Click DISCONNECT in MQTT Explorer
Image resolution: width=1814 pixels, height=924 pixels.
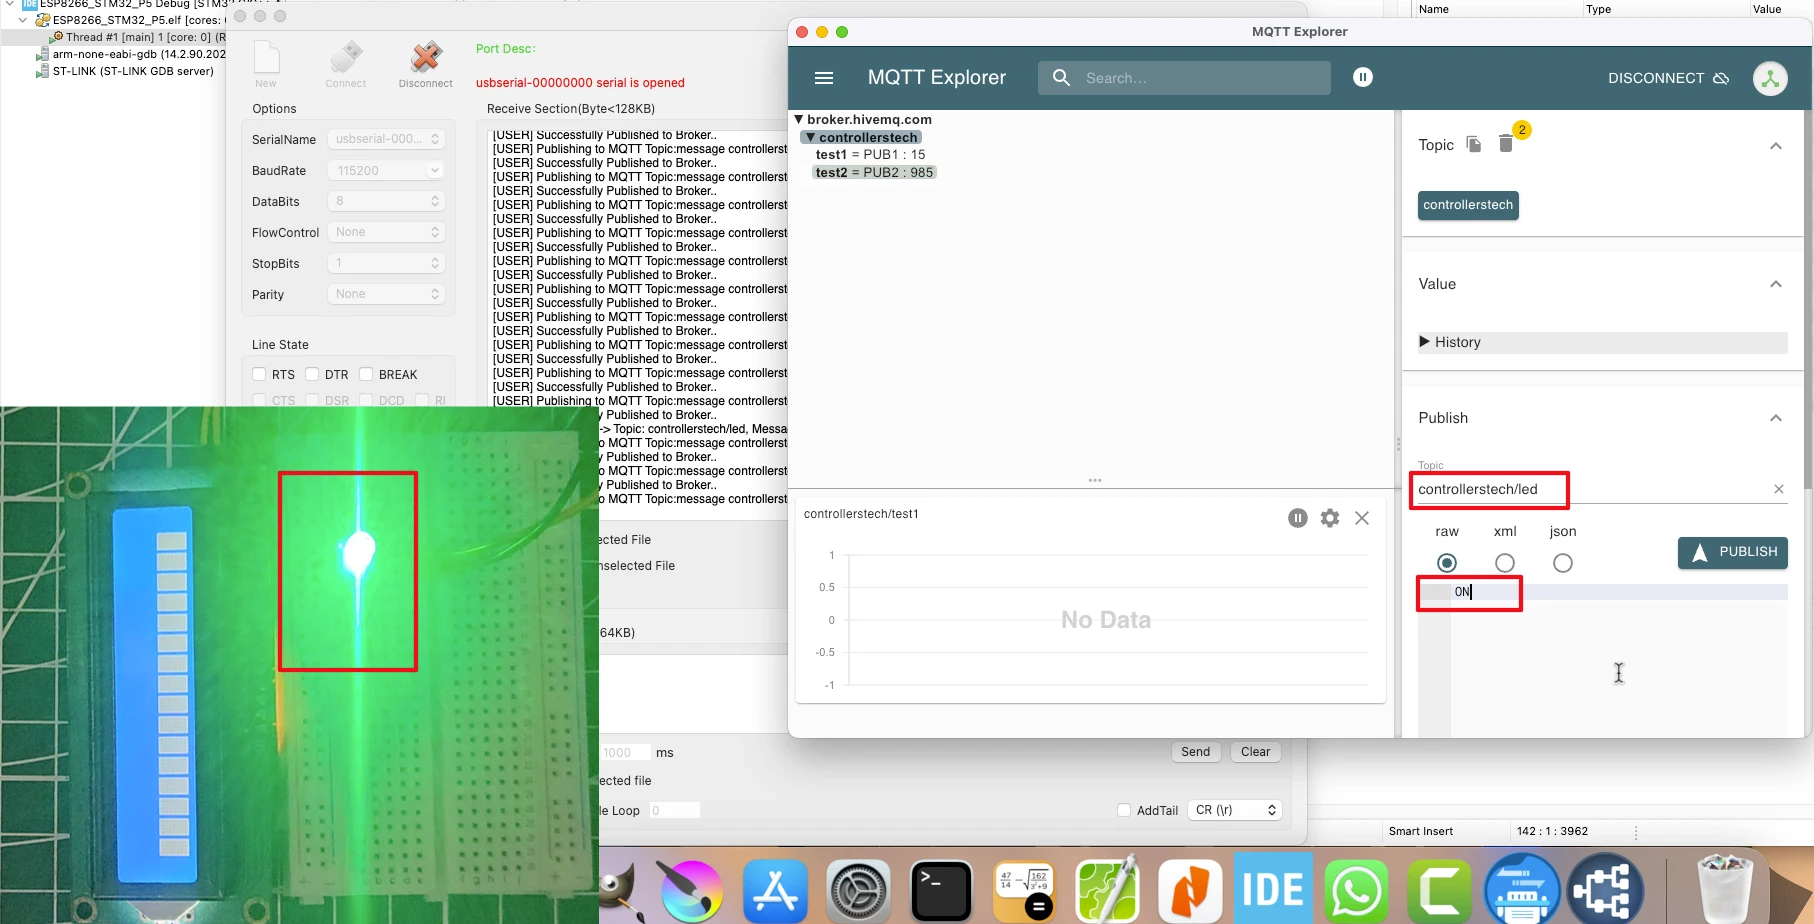tap(1667, 78)
